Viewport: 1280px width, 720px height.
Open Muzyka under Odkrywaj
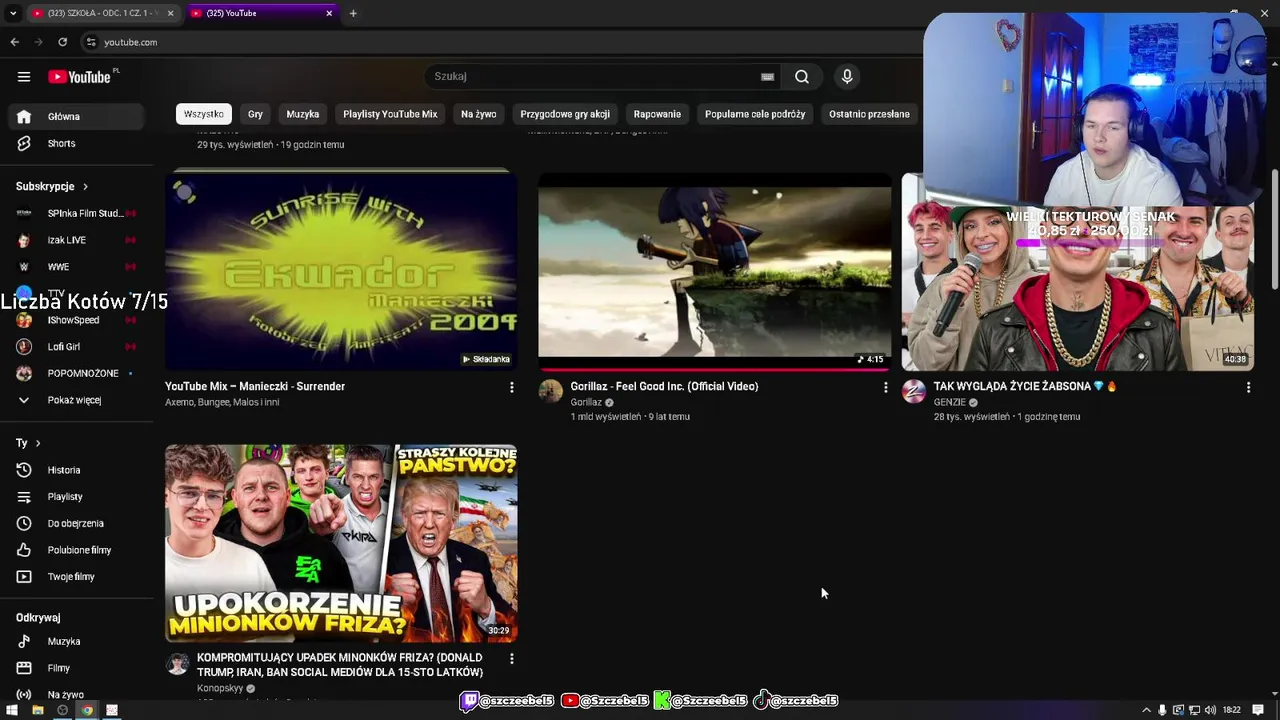click(x=78, y=642)
